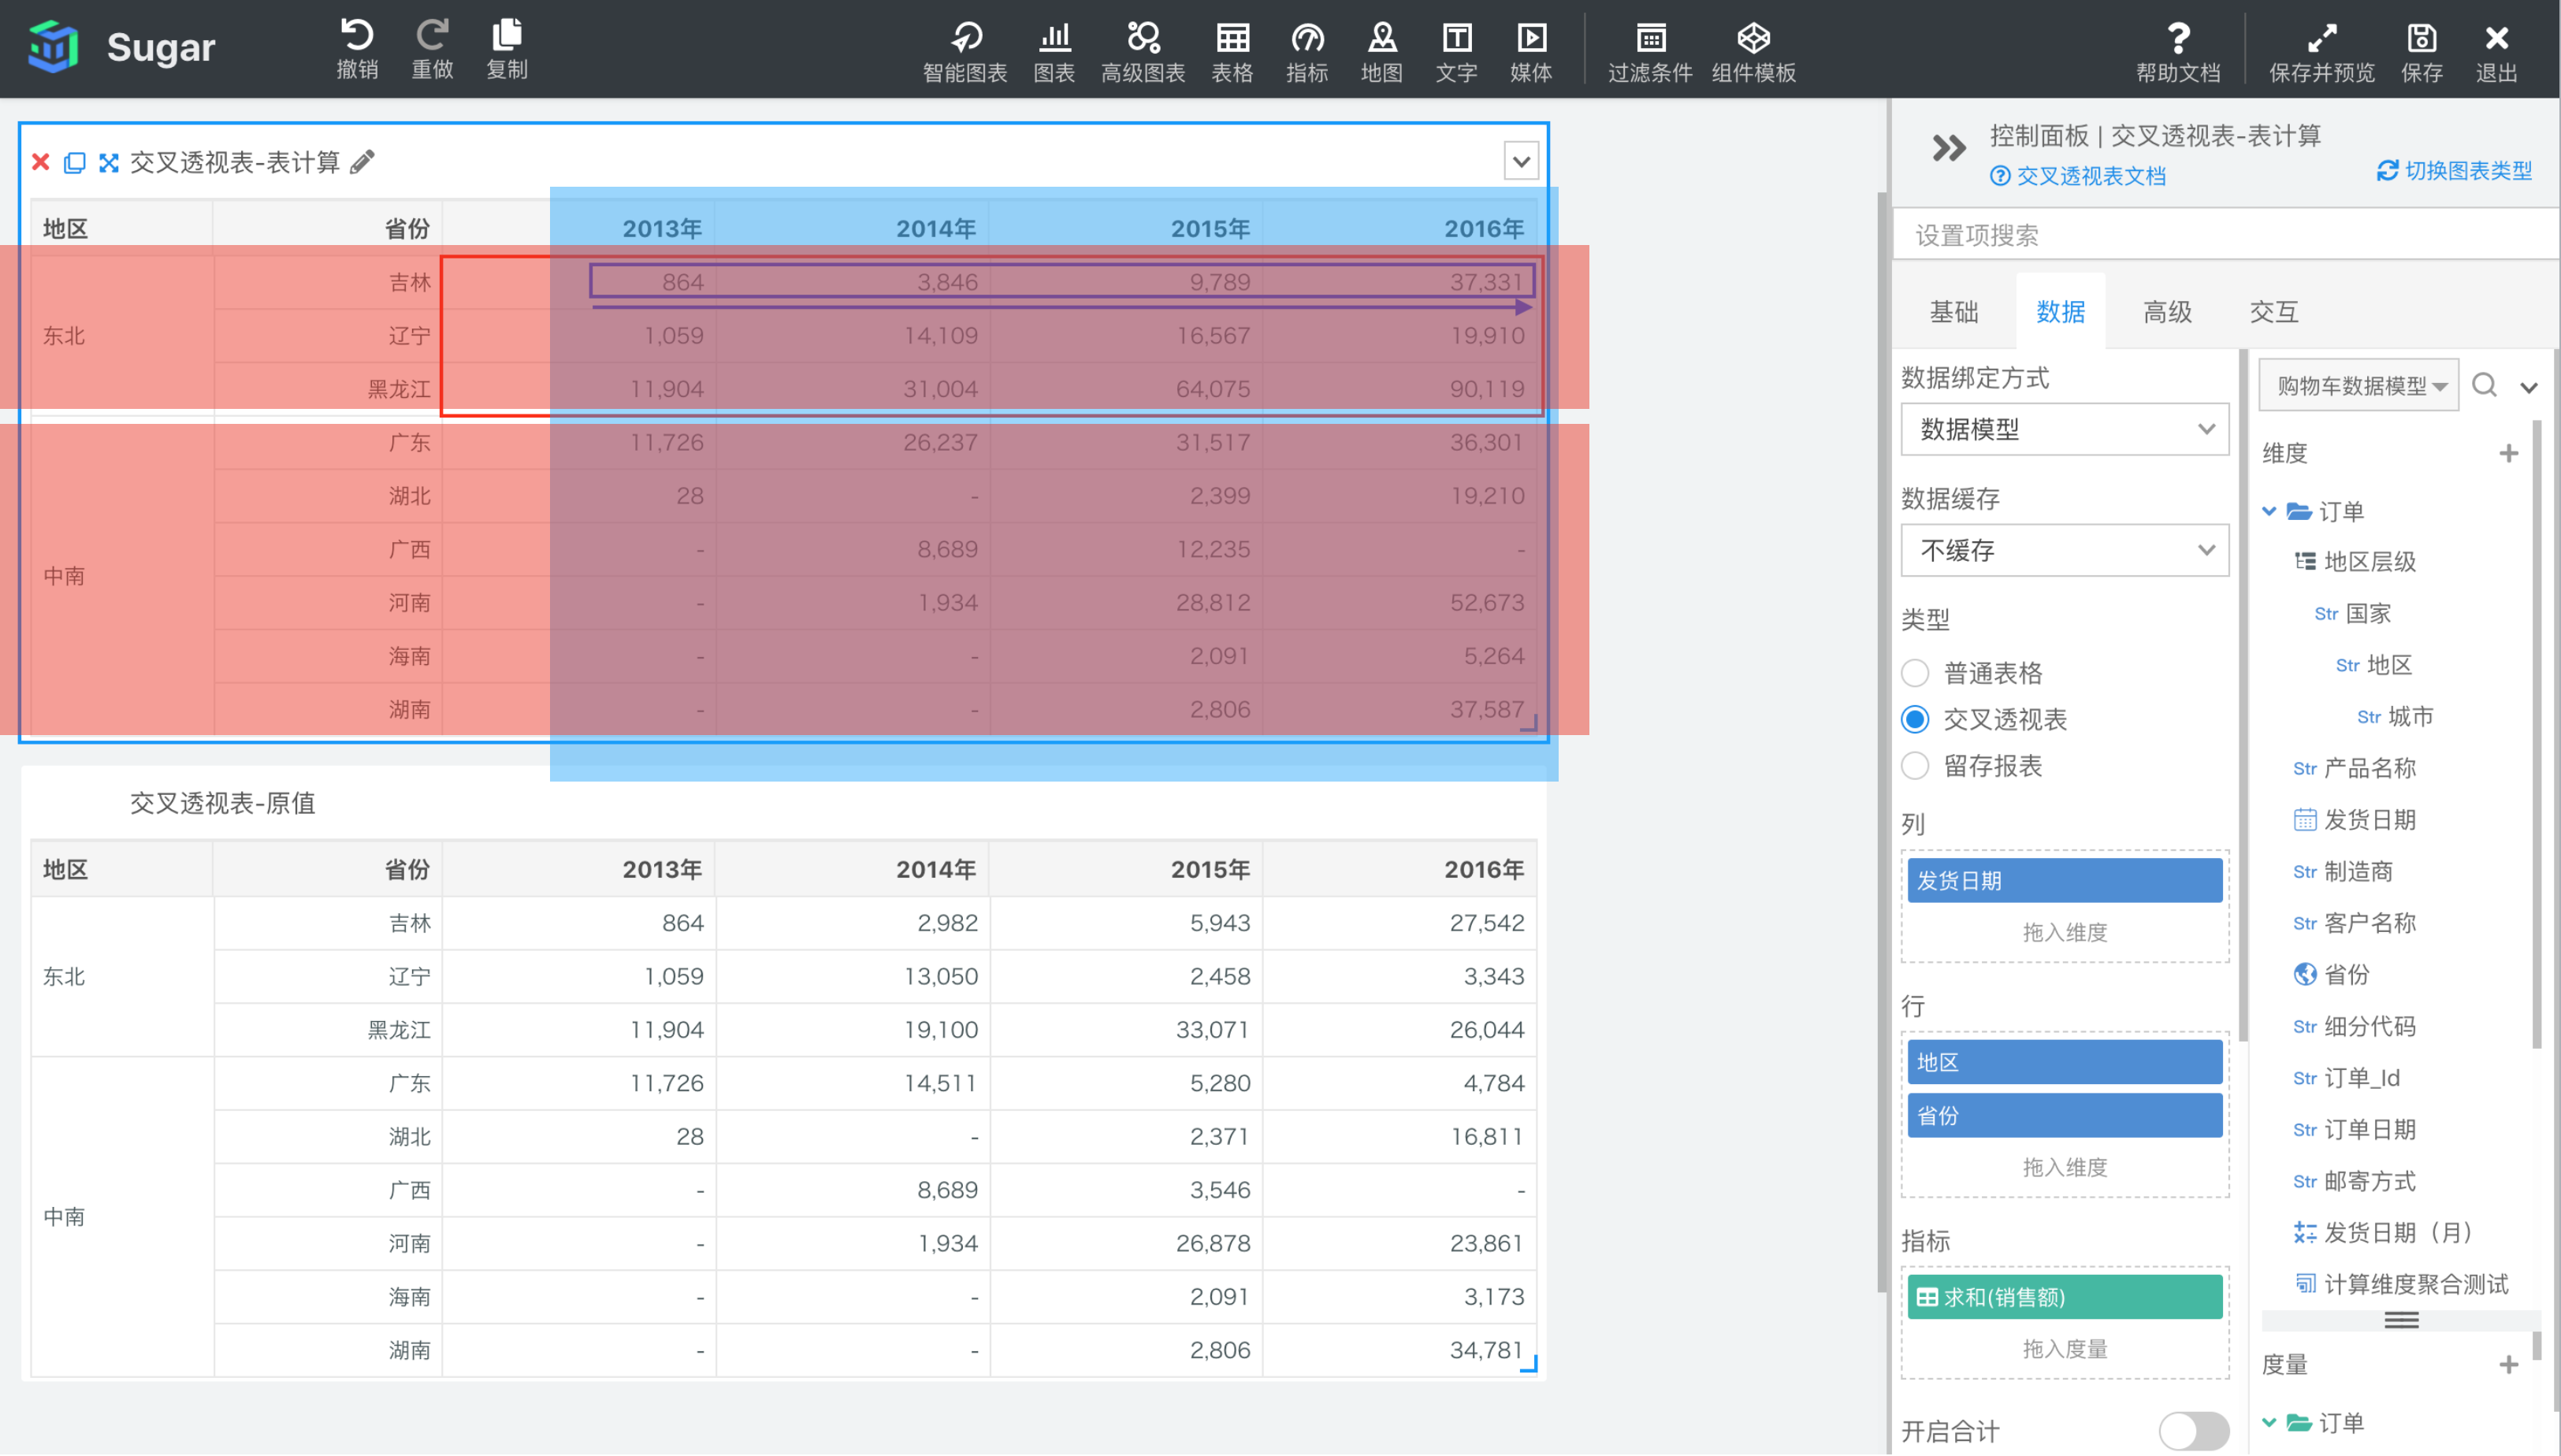Search fields with the magnifier icon

pyautogui.click(x=2484, y=385)
